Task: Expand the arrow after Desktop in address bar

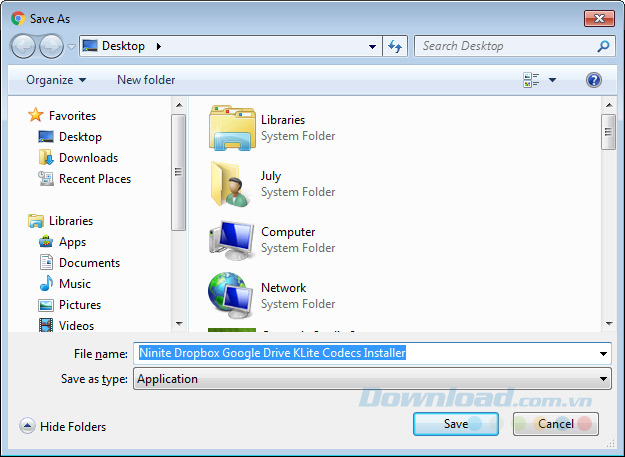Action: pyautogui.click(x=159, y=46)
